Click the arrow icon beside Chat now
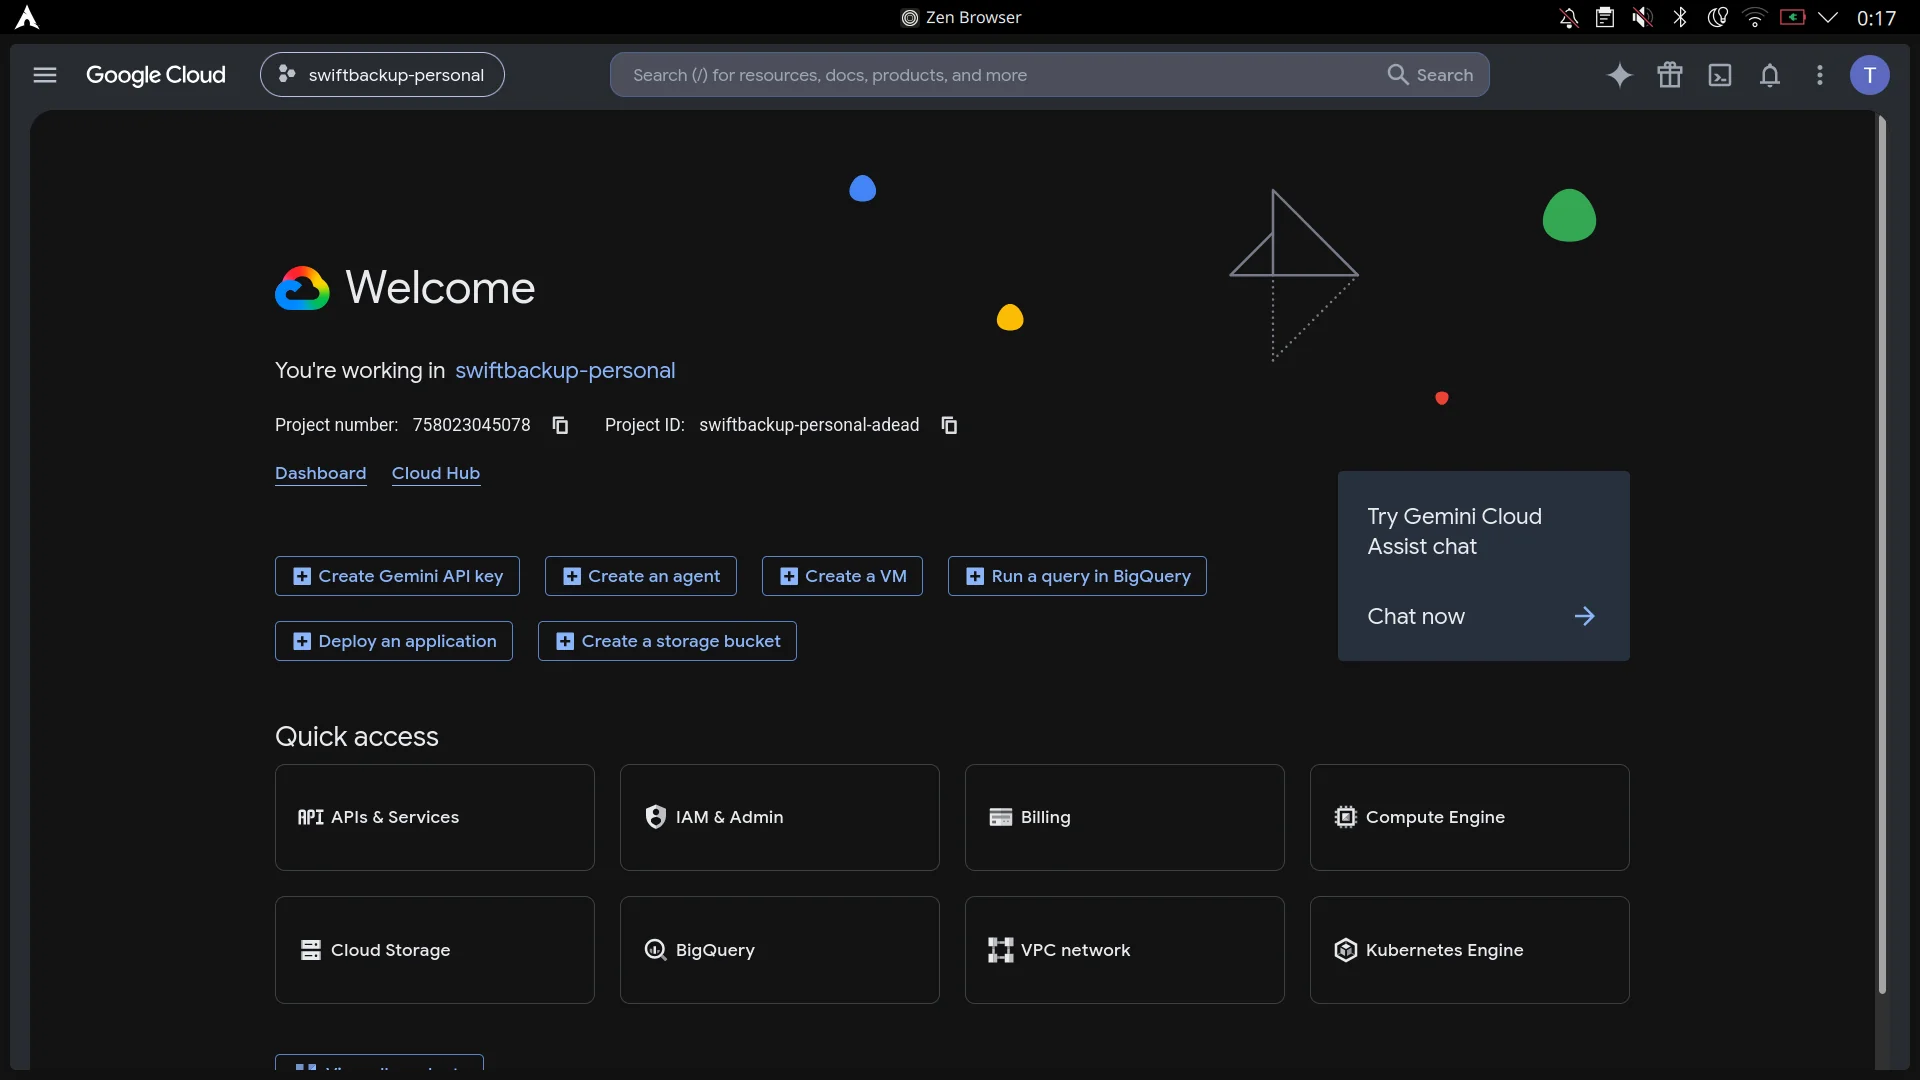Viewport: 1920px width, 1080px height. click(x=1585, y=617)
